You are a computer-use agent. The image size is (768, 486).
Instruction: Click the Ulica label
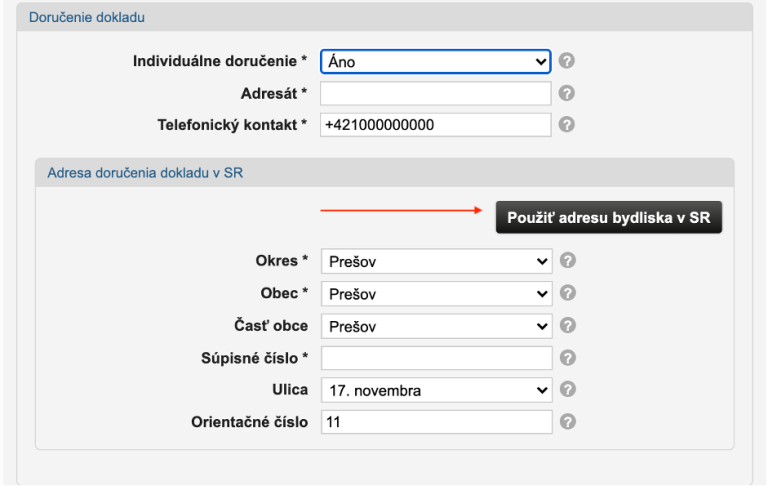click(x=290, y=389)
